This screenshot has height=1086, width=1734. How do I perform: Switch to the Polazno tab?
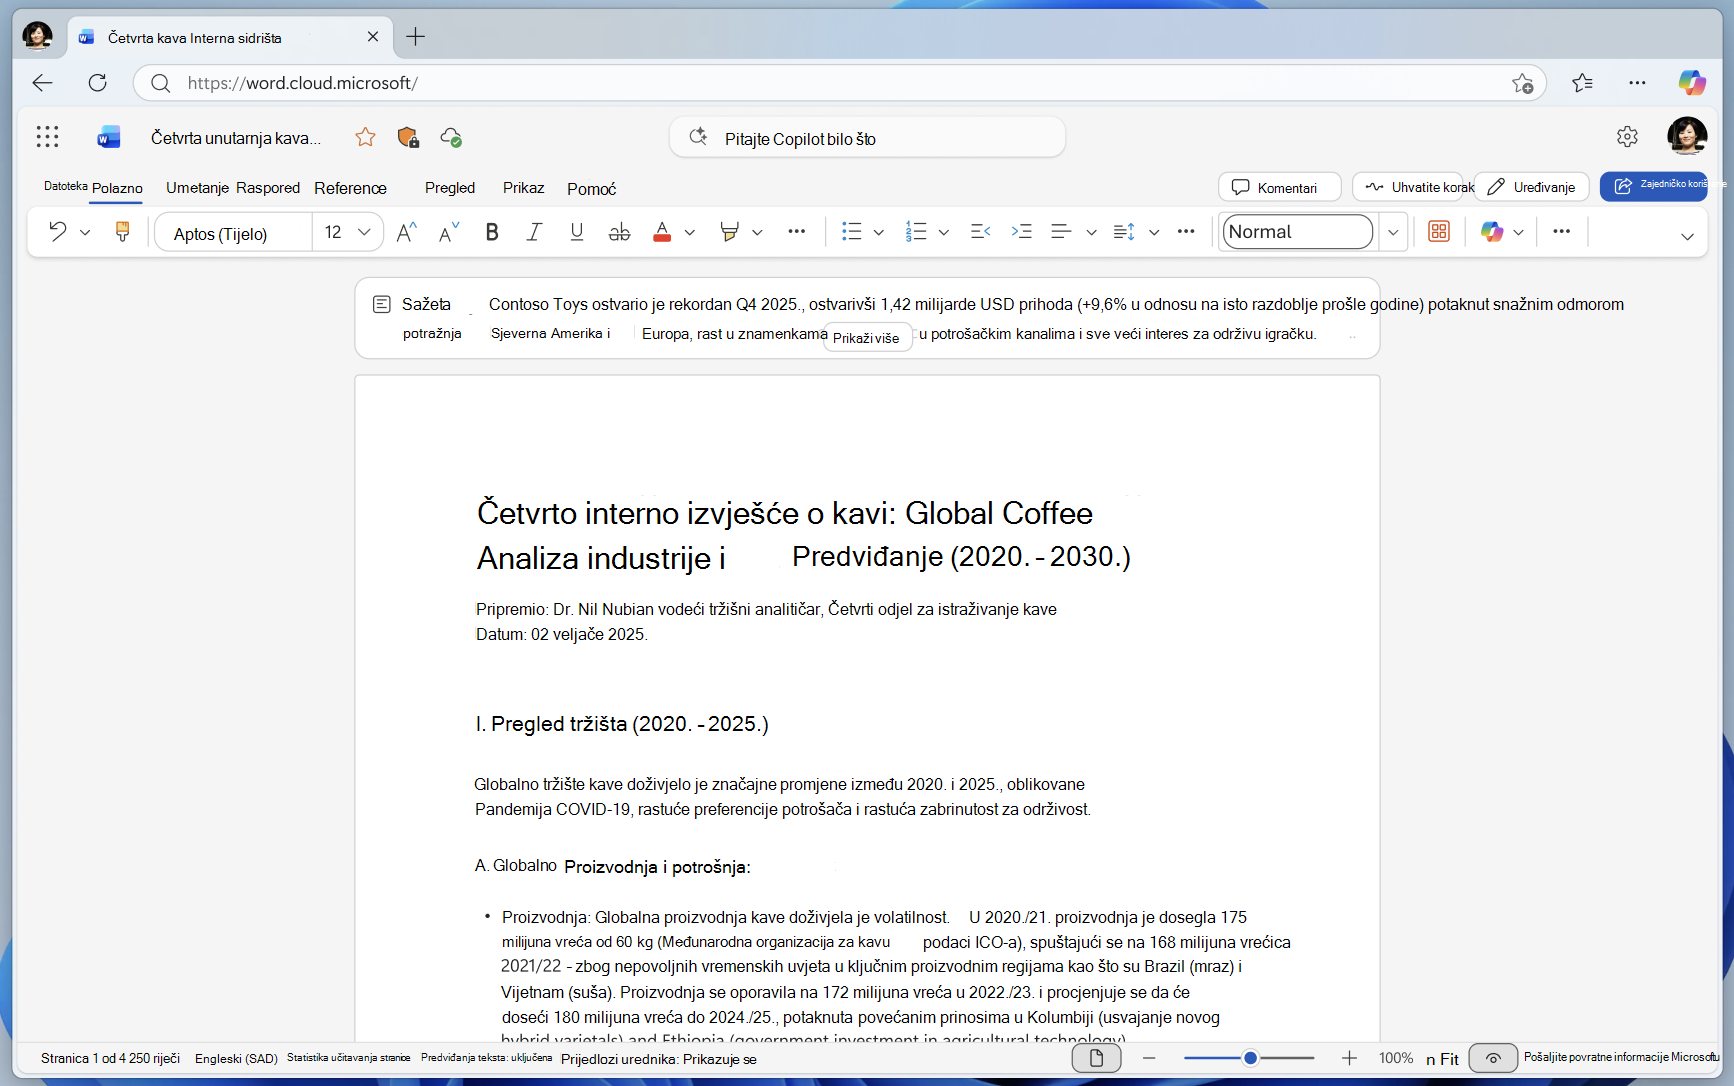pos(117,188)
